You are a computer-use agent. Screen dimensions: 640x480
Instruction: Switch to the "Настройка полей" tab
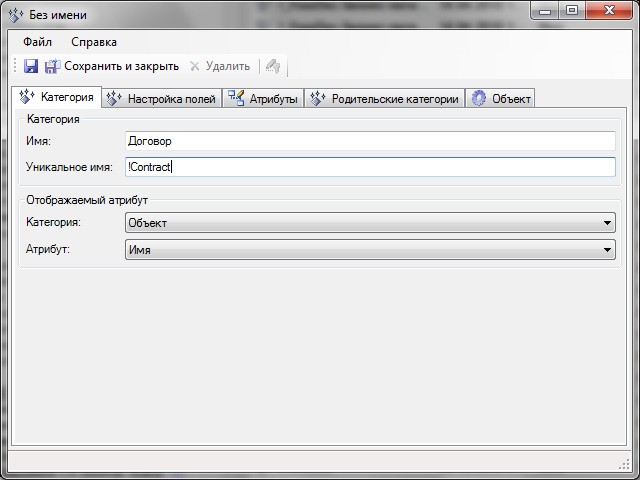click(161, 98)
